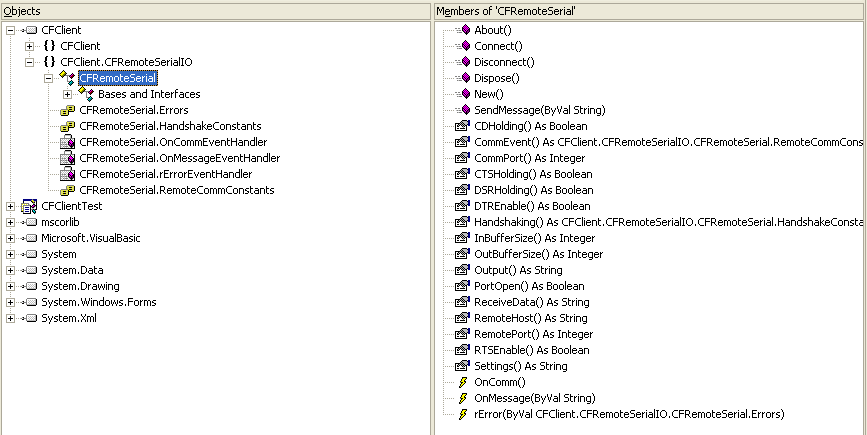This screenshot has height=435, width=867.
Task: Click the class icon beside CFRemoteSerial
Action: (67, 78)
